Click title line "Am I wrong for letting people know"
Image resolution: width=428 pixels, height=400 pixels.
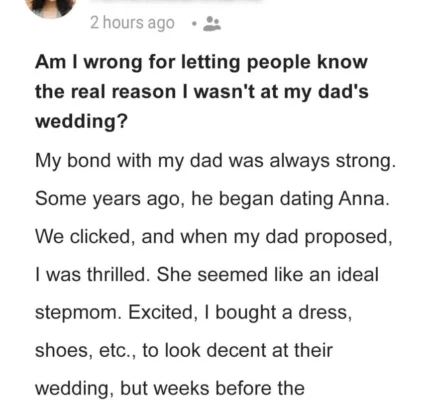(x=201, y=63)
